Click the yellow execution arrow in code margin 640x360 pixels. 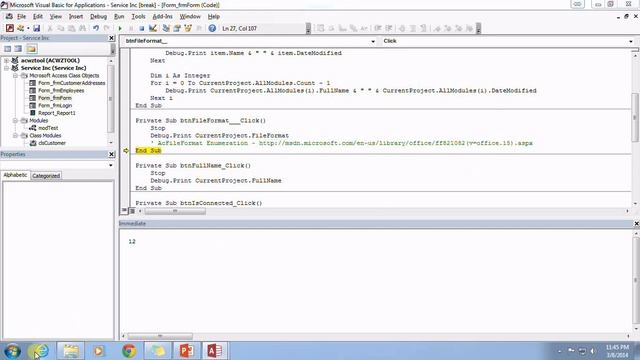point(126,151)
